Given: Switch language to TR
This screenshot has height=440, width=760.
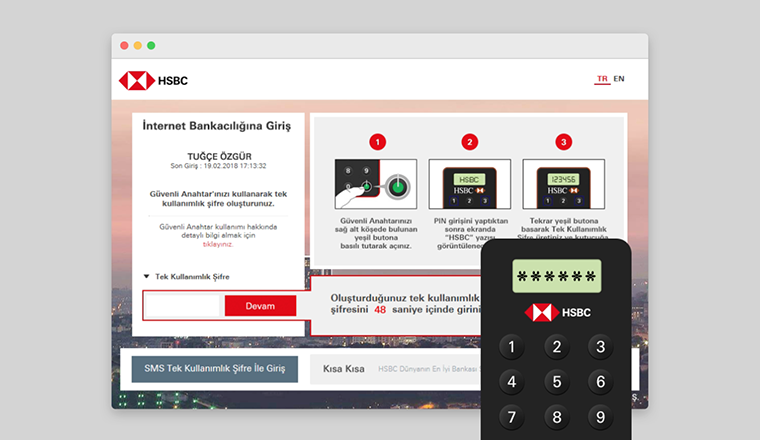Looking at the screenshot, I should tap(602, 79).
